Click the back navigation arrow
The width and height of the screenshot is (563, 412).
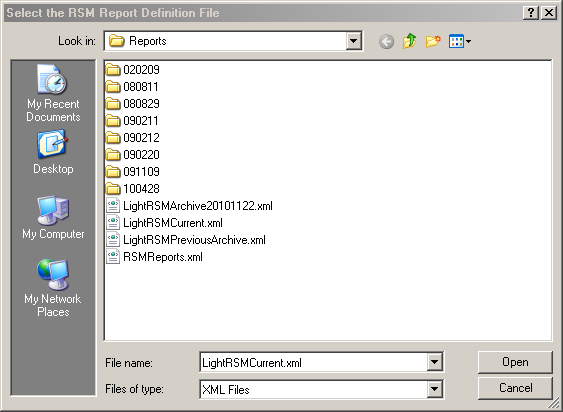[x=386, y=42]
